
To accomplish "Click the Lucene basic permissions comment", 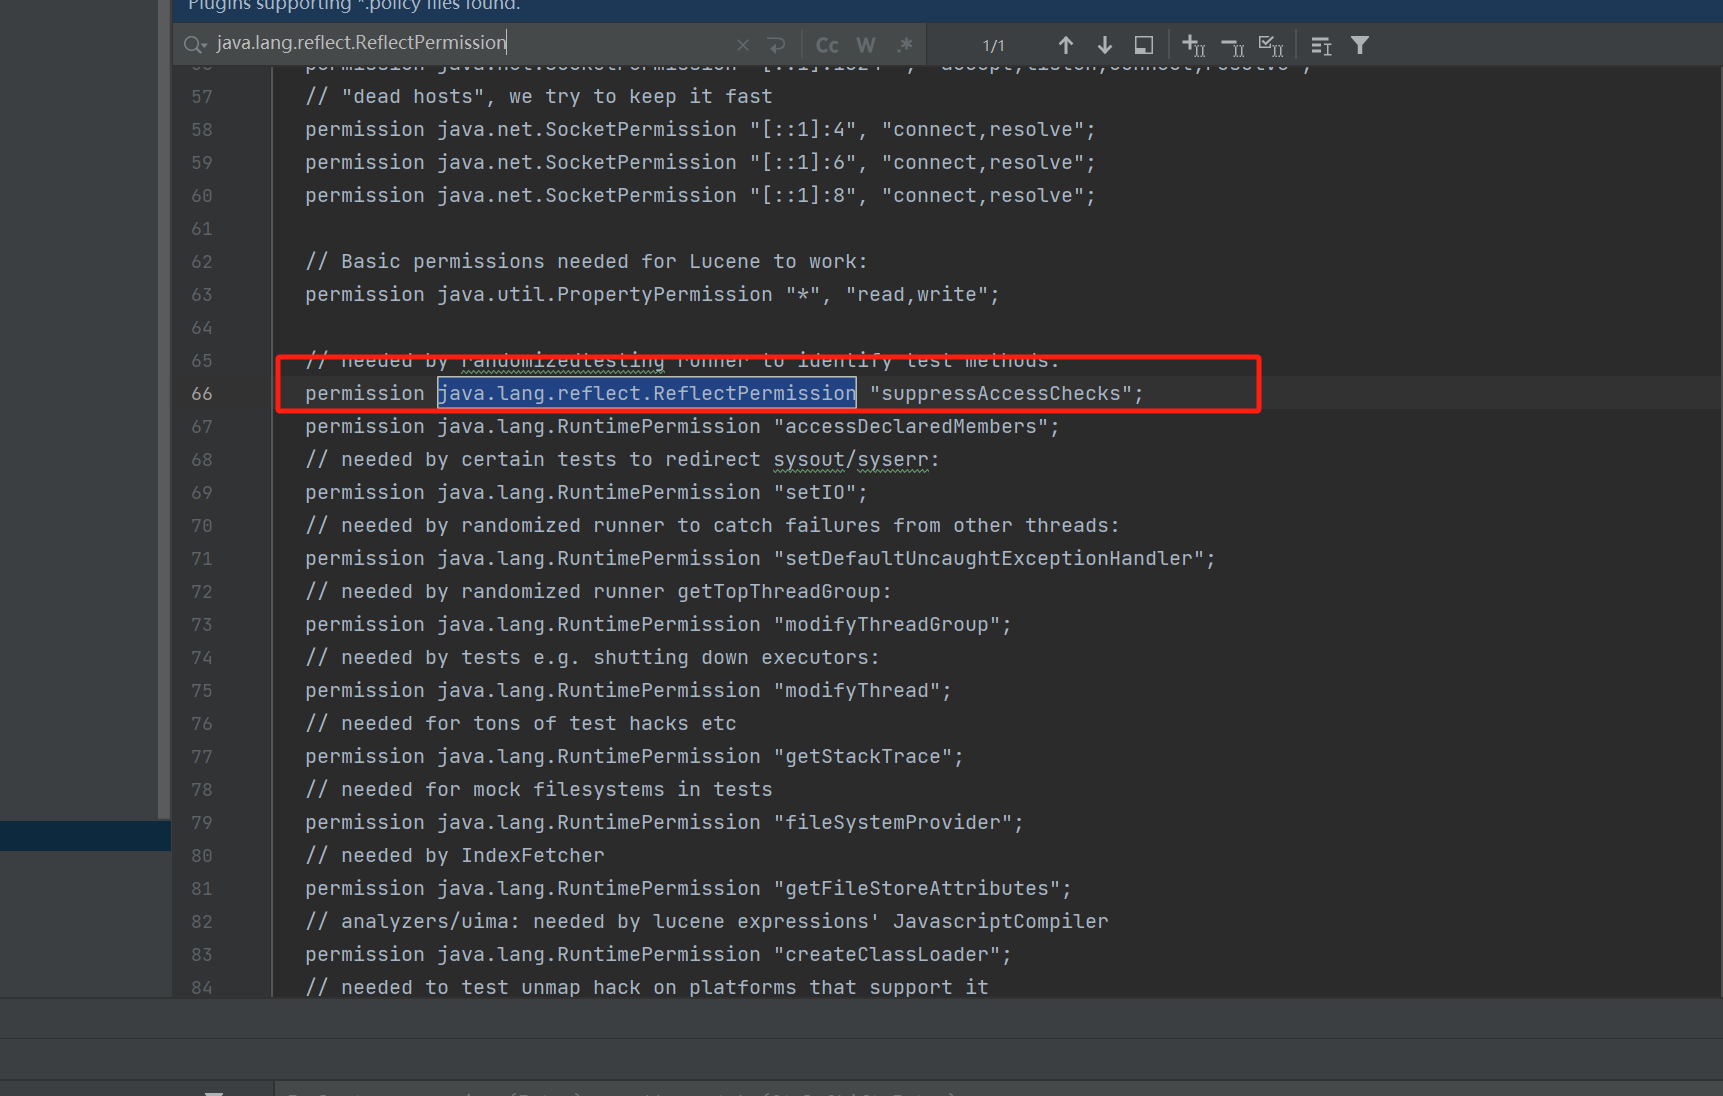I will (x=587, y=262).
